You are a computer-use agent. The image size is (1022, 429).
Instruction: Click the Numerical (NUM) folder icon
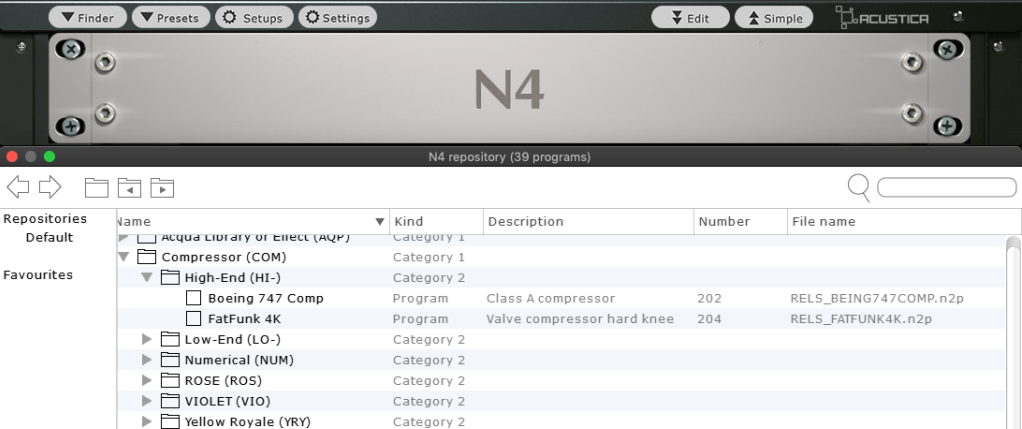(170, 360)
